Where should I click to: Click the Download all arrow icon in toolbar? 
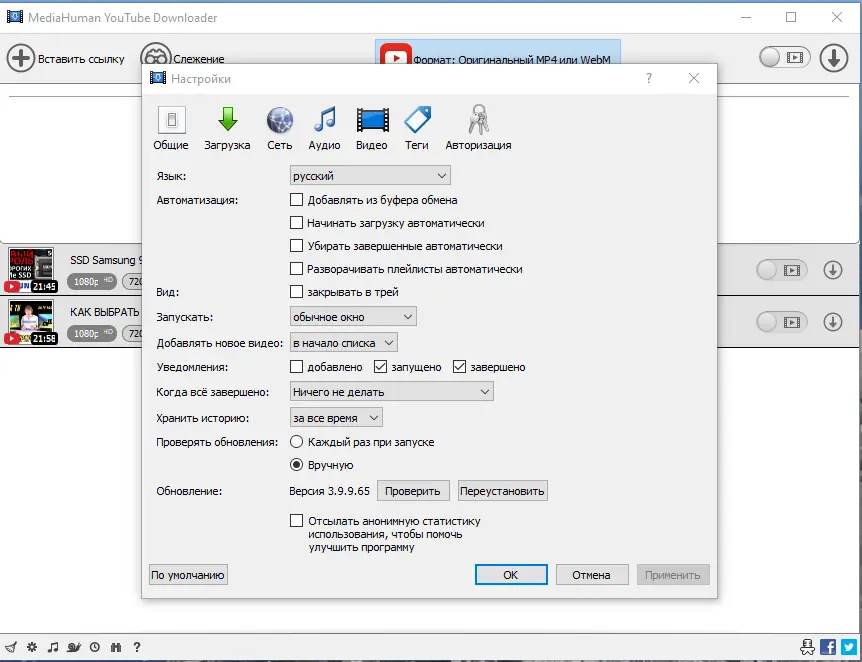pos(834,58)
